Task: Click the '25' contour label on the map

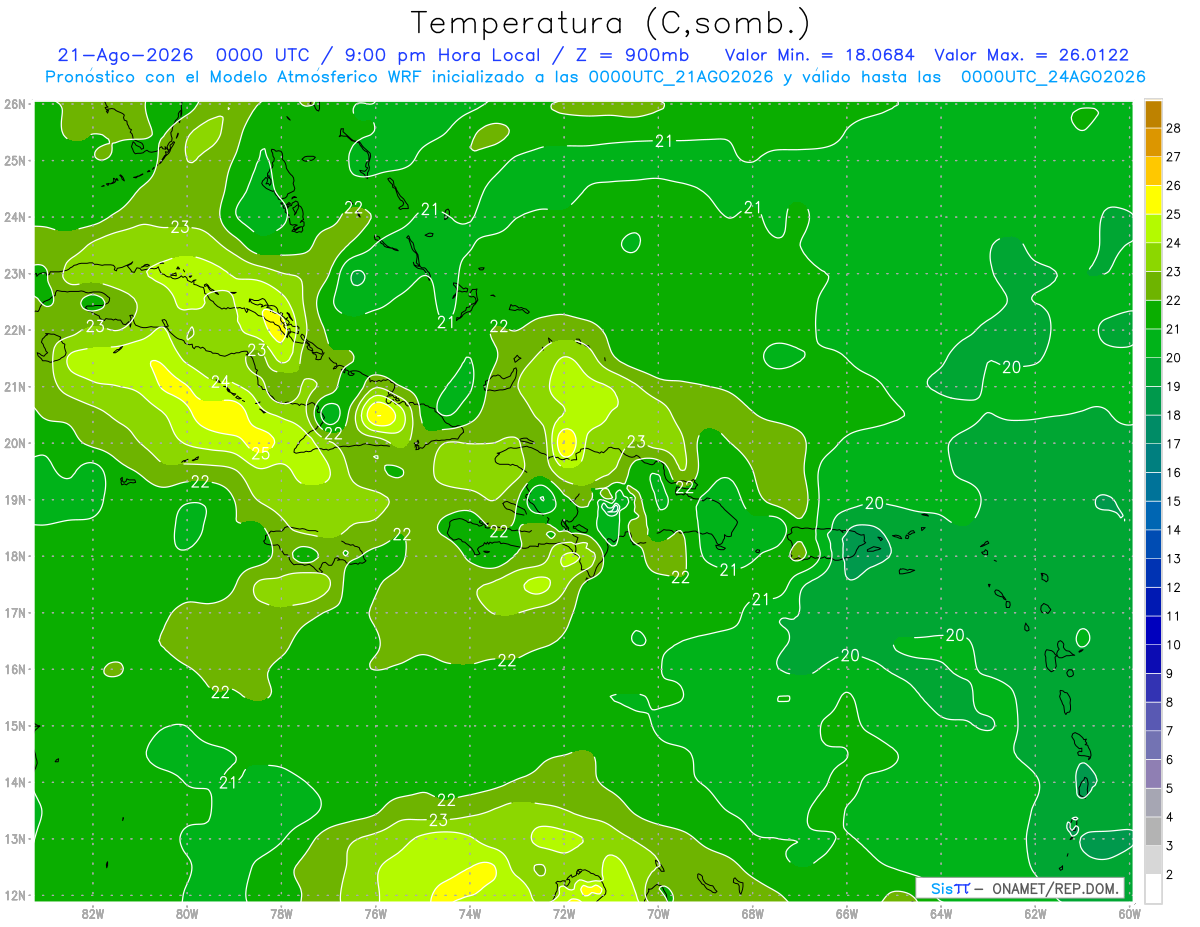Action: (260, 454)
